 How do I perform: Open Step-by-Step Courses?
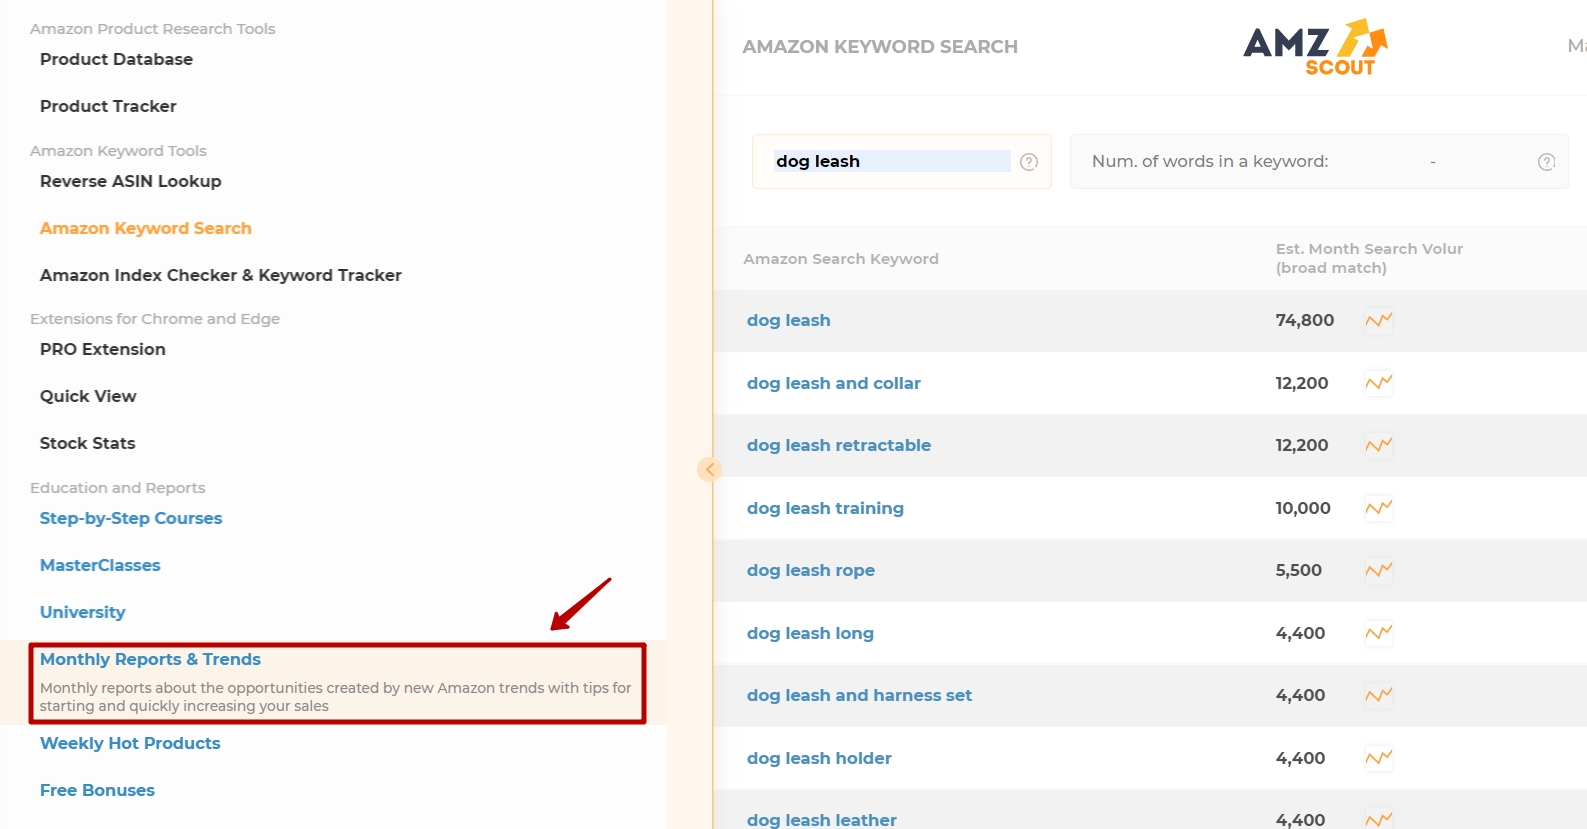click(x=131, y=518)
